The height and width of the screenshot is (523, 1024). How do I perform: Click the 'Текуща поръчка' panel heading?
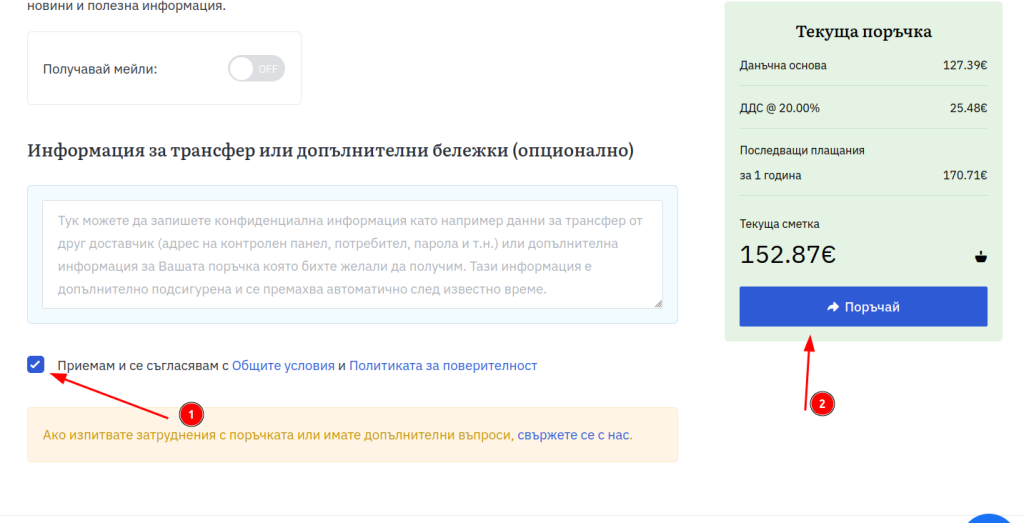[x=863, y=32]
